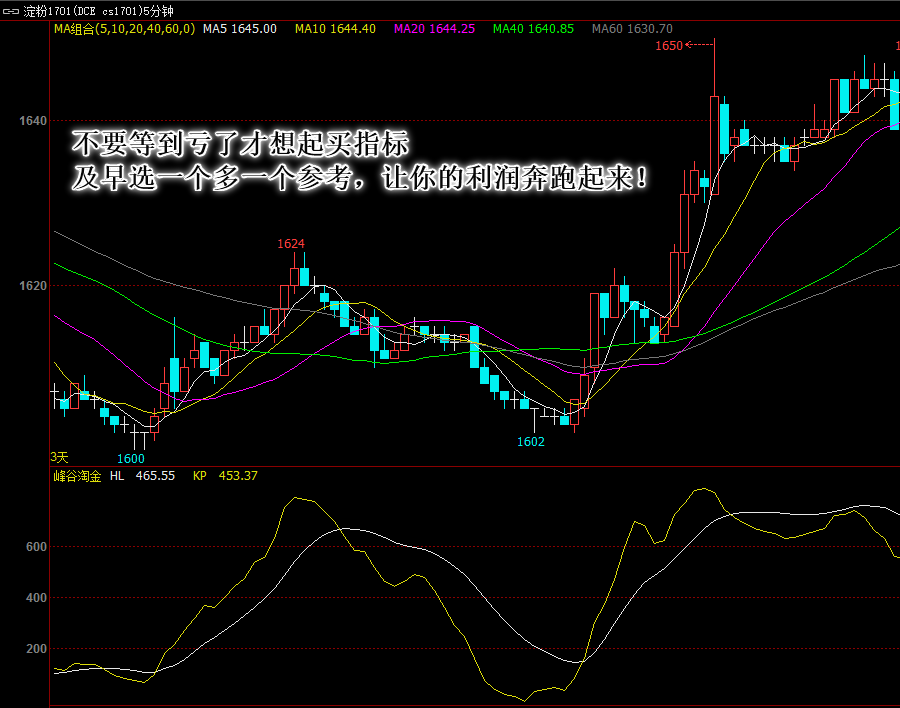Click the 1640 price axis label

(x=33, y=121)
